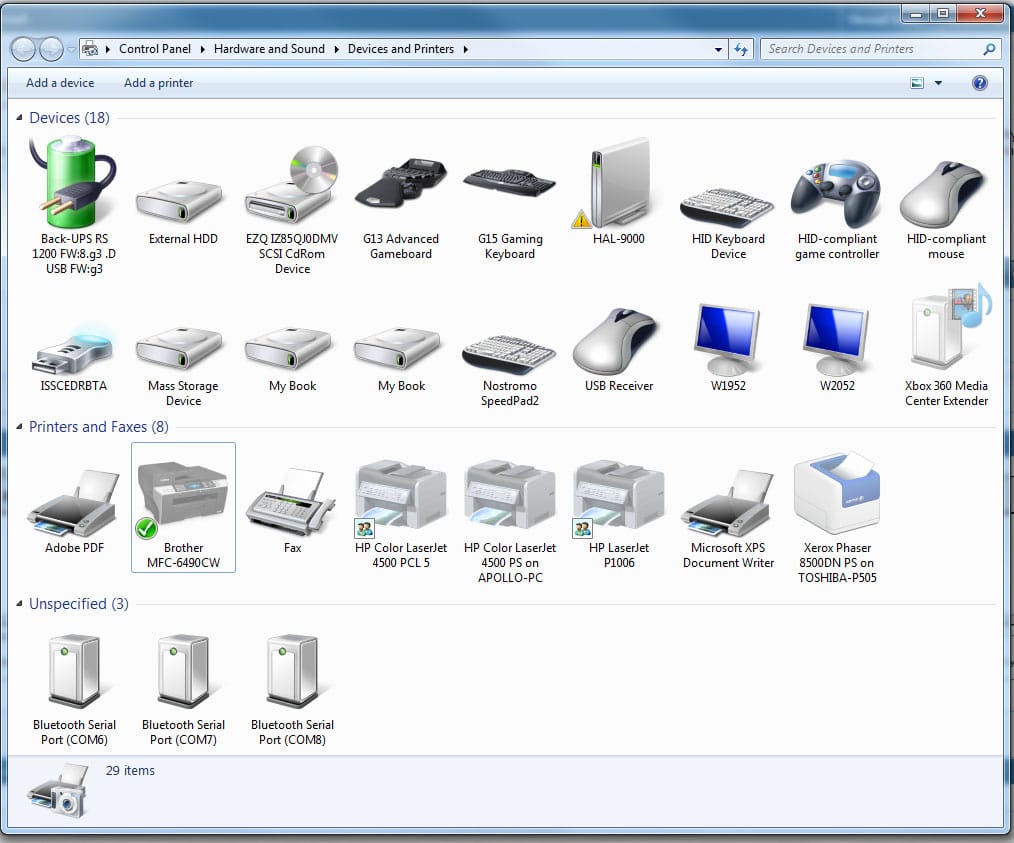Select the G15 Gaming Keyboard
Viewport: 1014px width, 843px height.
pyautogui.click(x=510, y=213)
